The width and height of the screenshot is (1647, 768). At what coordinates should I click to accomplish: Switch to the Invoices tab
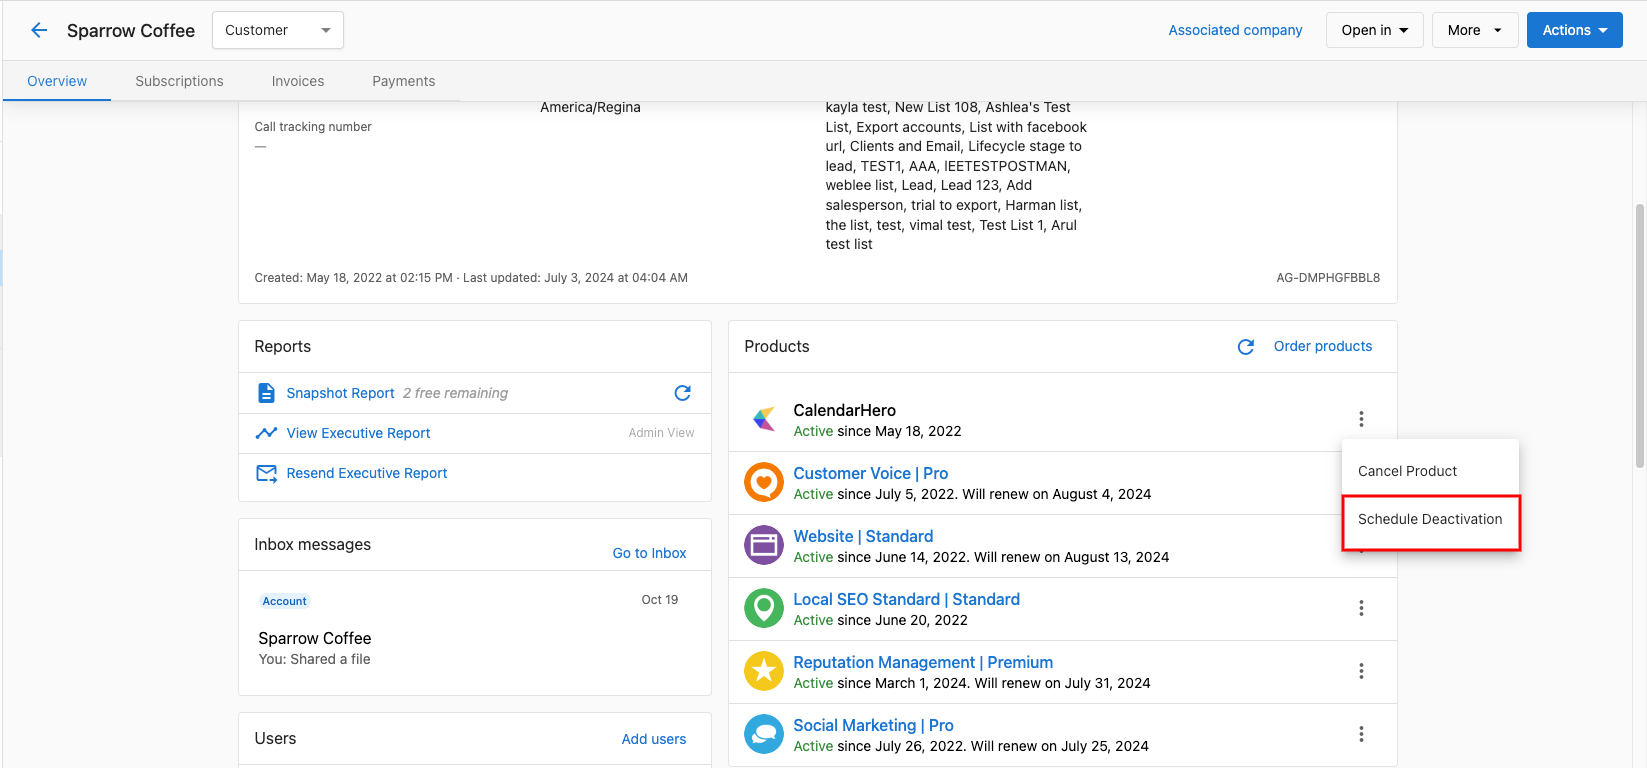click(x=298, y=81)
